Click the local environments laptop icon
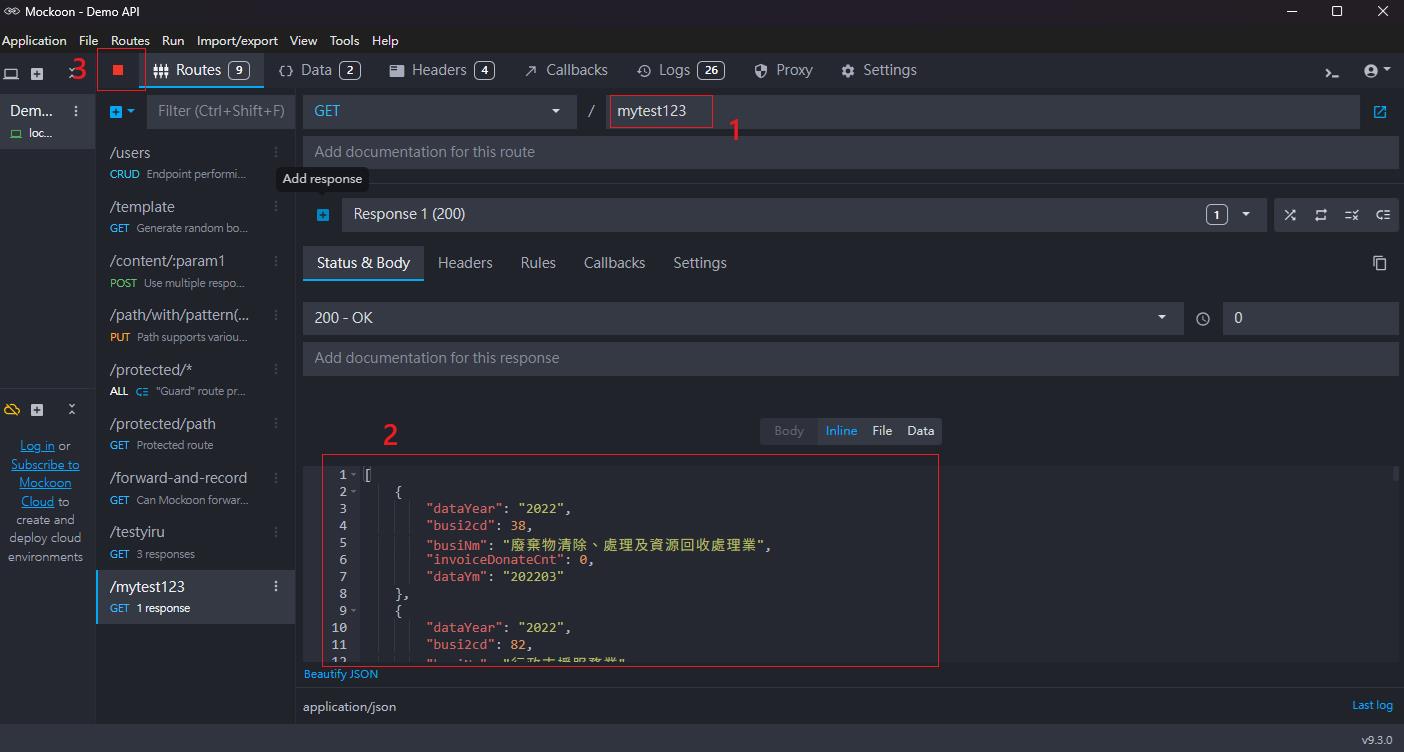 pyautogui.click(x=11, y=74)
